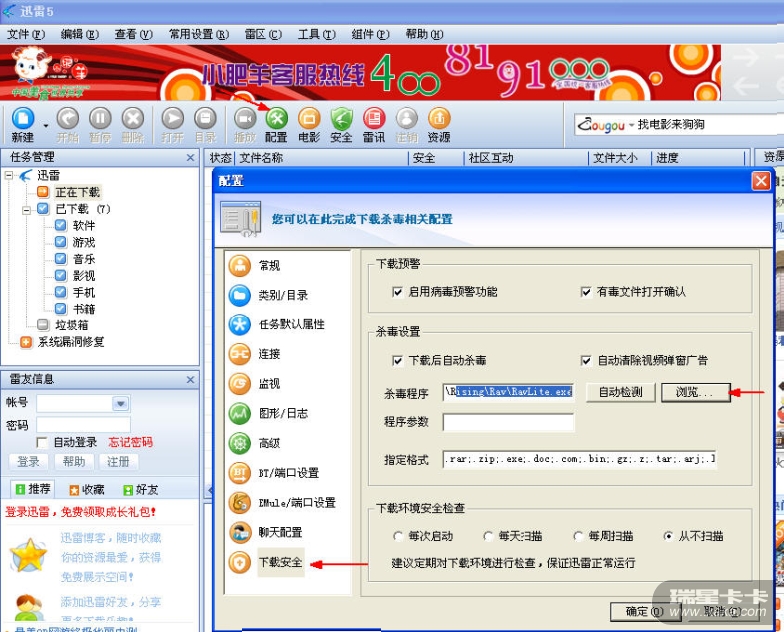Open the 帮助 menu
784x632 pixels.
pos(424,34)
